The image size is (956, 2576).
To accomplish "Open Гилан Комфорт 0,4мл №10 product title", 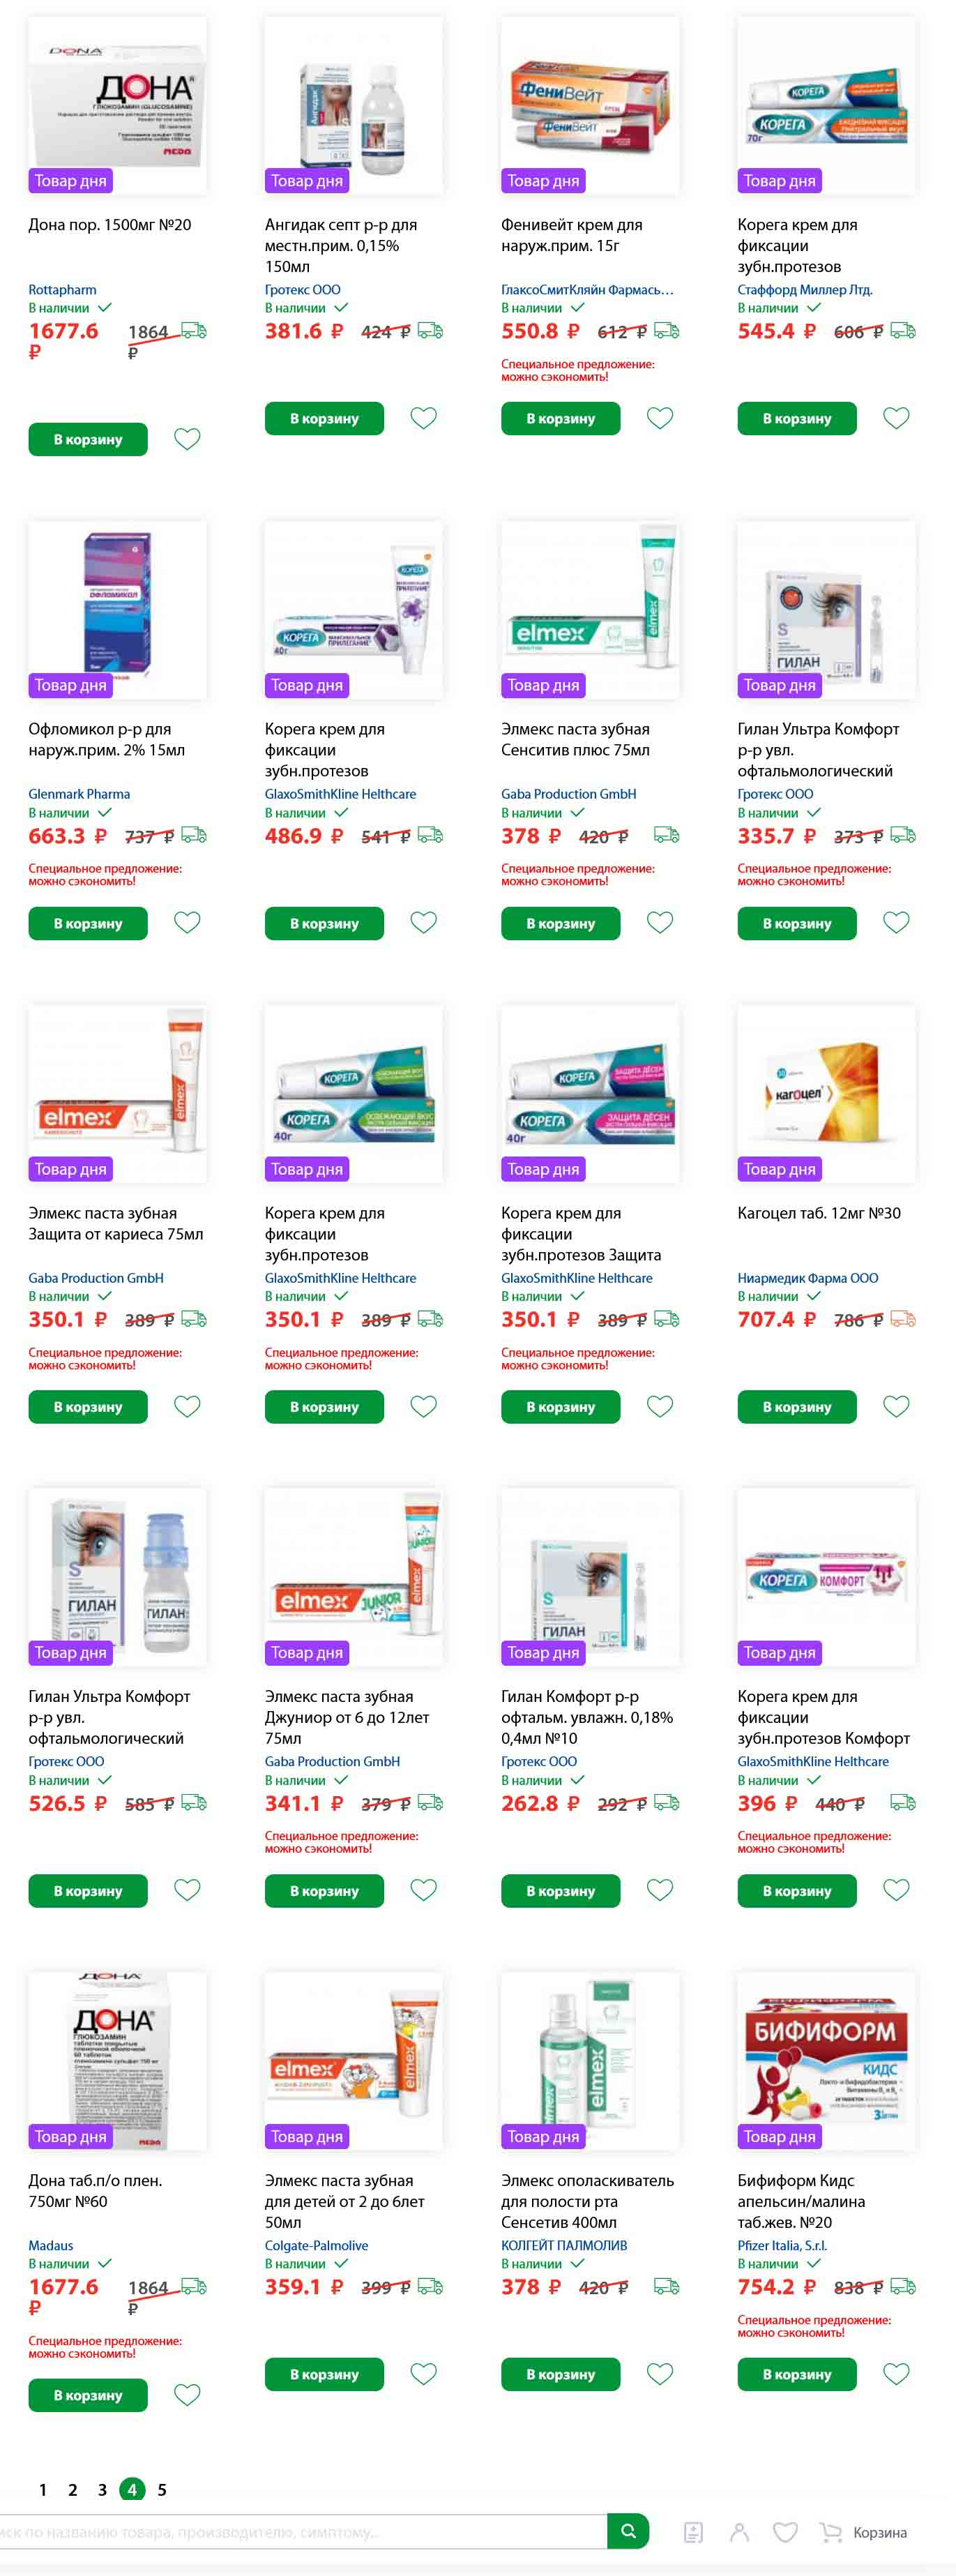I will tap(587, 1716).
